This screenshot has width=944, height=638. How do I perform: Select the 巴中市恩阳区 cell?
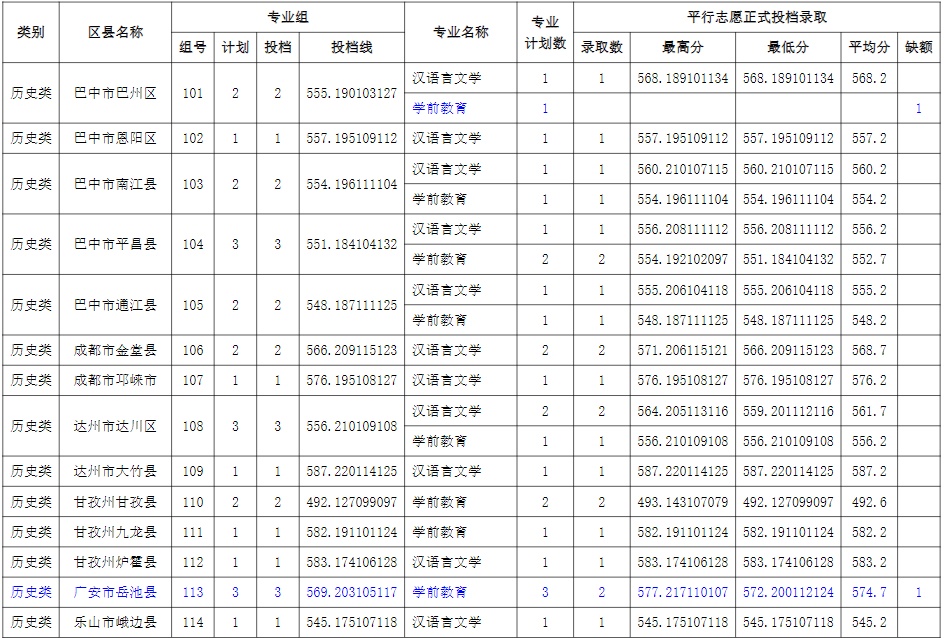[116, 138]
